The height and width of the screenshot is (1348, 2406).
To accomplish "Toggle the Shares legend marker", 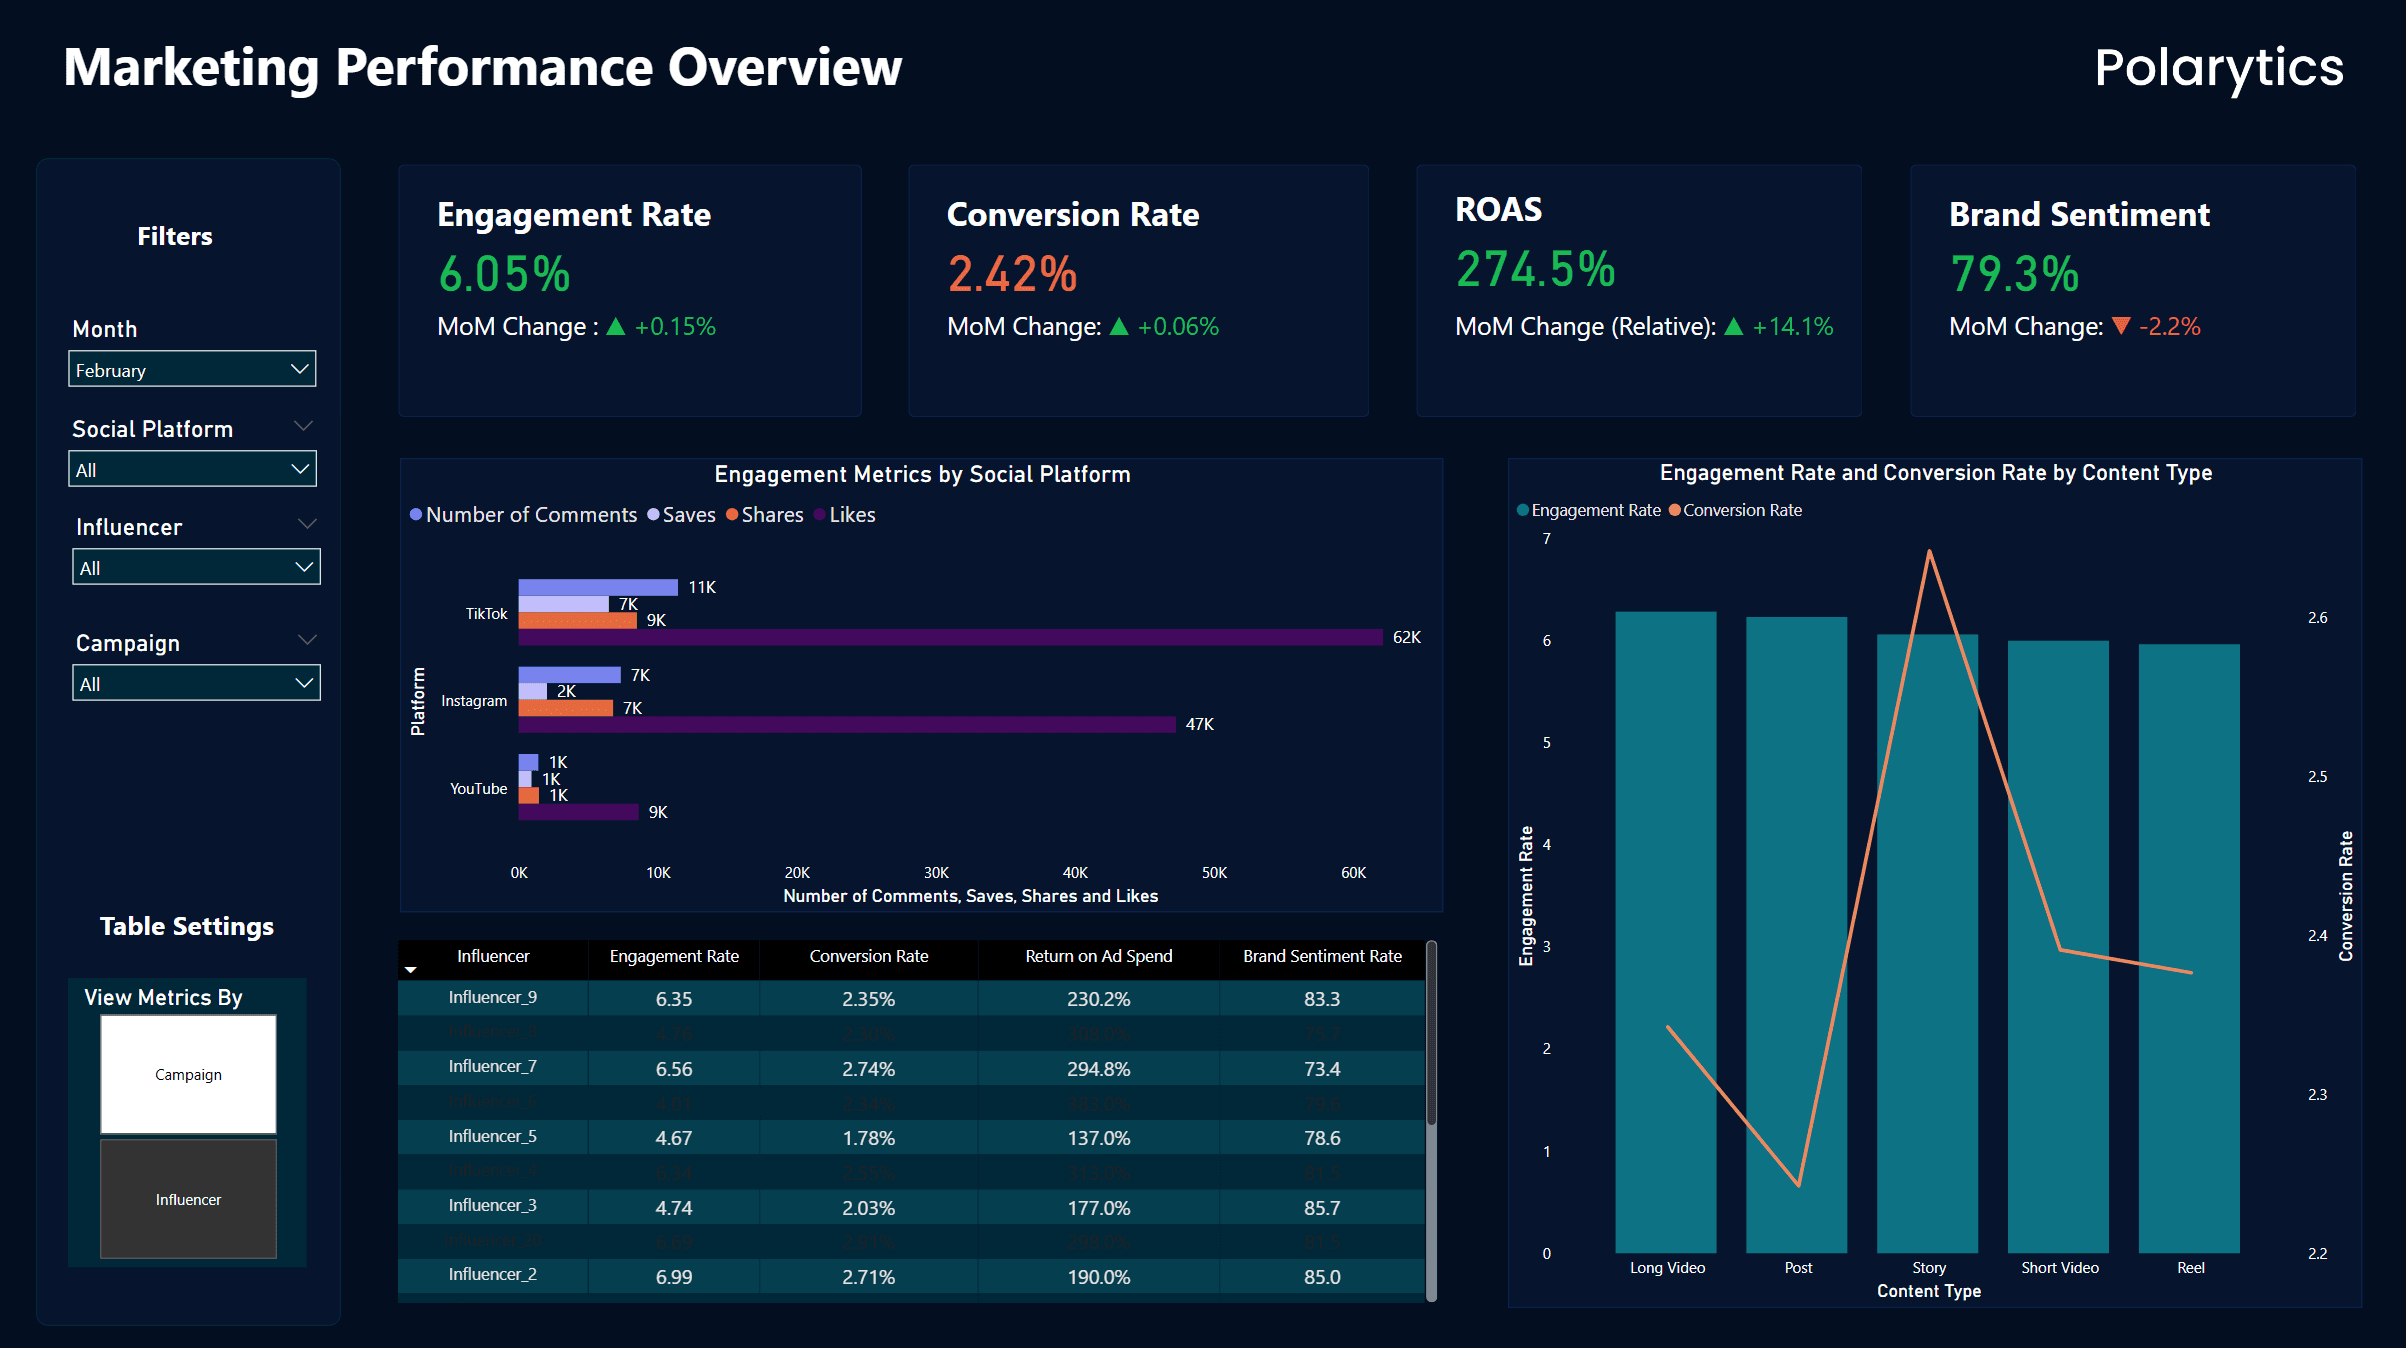I will (x=733, y=514).
